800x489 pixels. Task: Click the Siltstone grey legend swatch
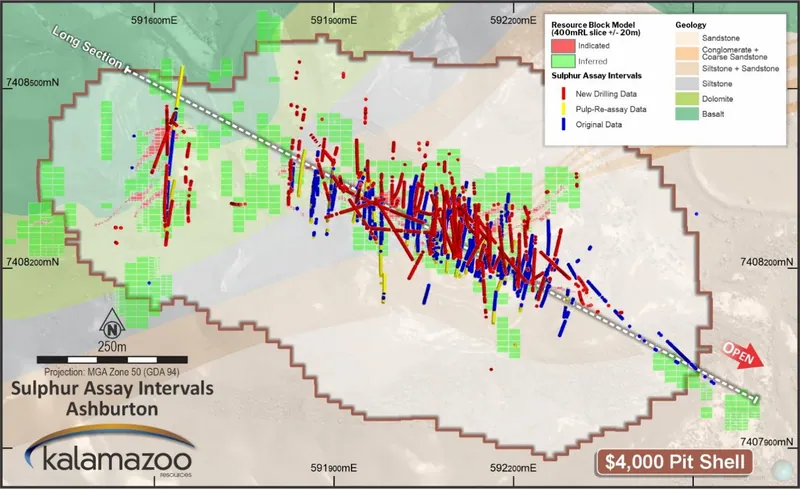pos(687,84)
